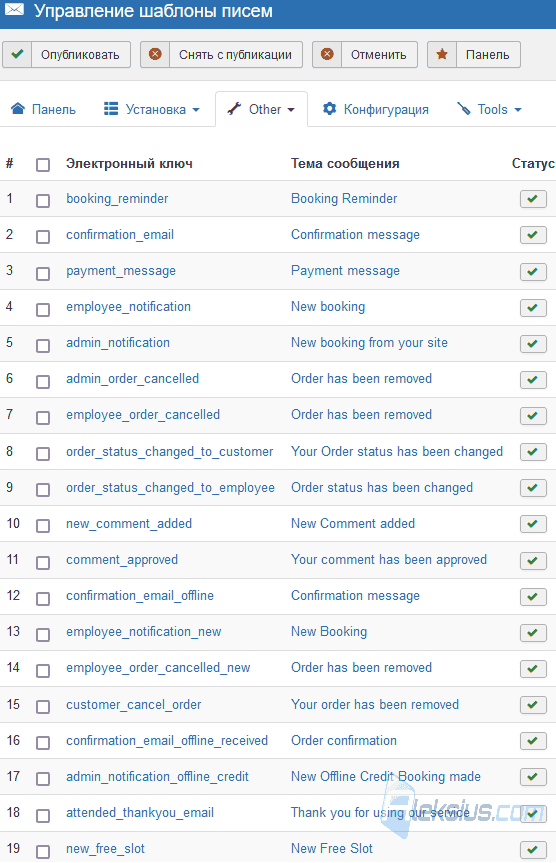Select all rows with the header checkbox
556x863 pixels.
click(x=43, y=165)
